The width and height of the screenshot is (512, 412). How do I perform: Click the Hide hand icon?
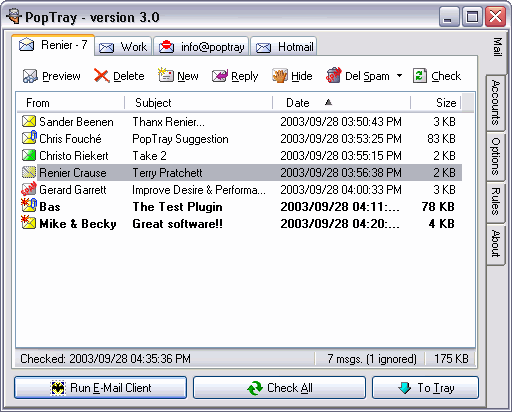pos(280,76)
